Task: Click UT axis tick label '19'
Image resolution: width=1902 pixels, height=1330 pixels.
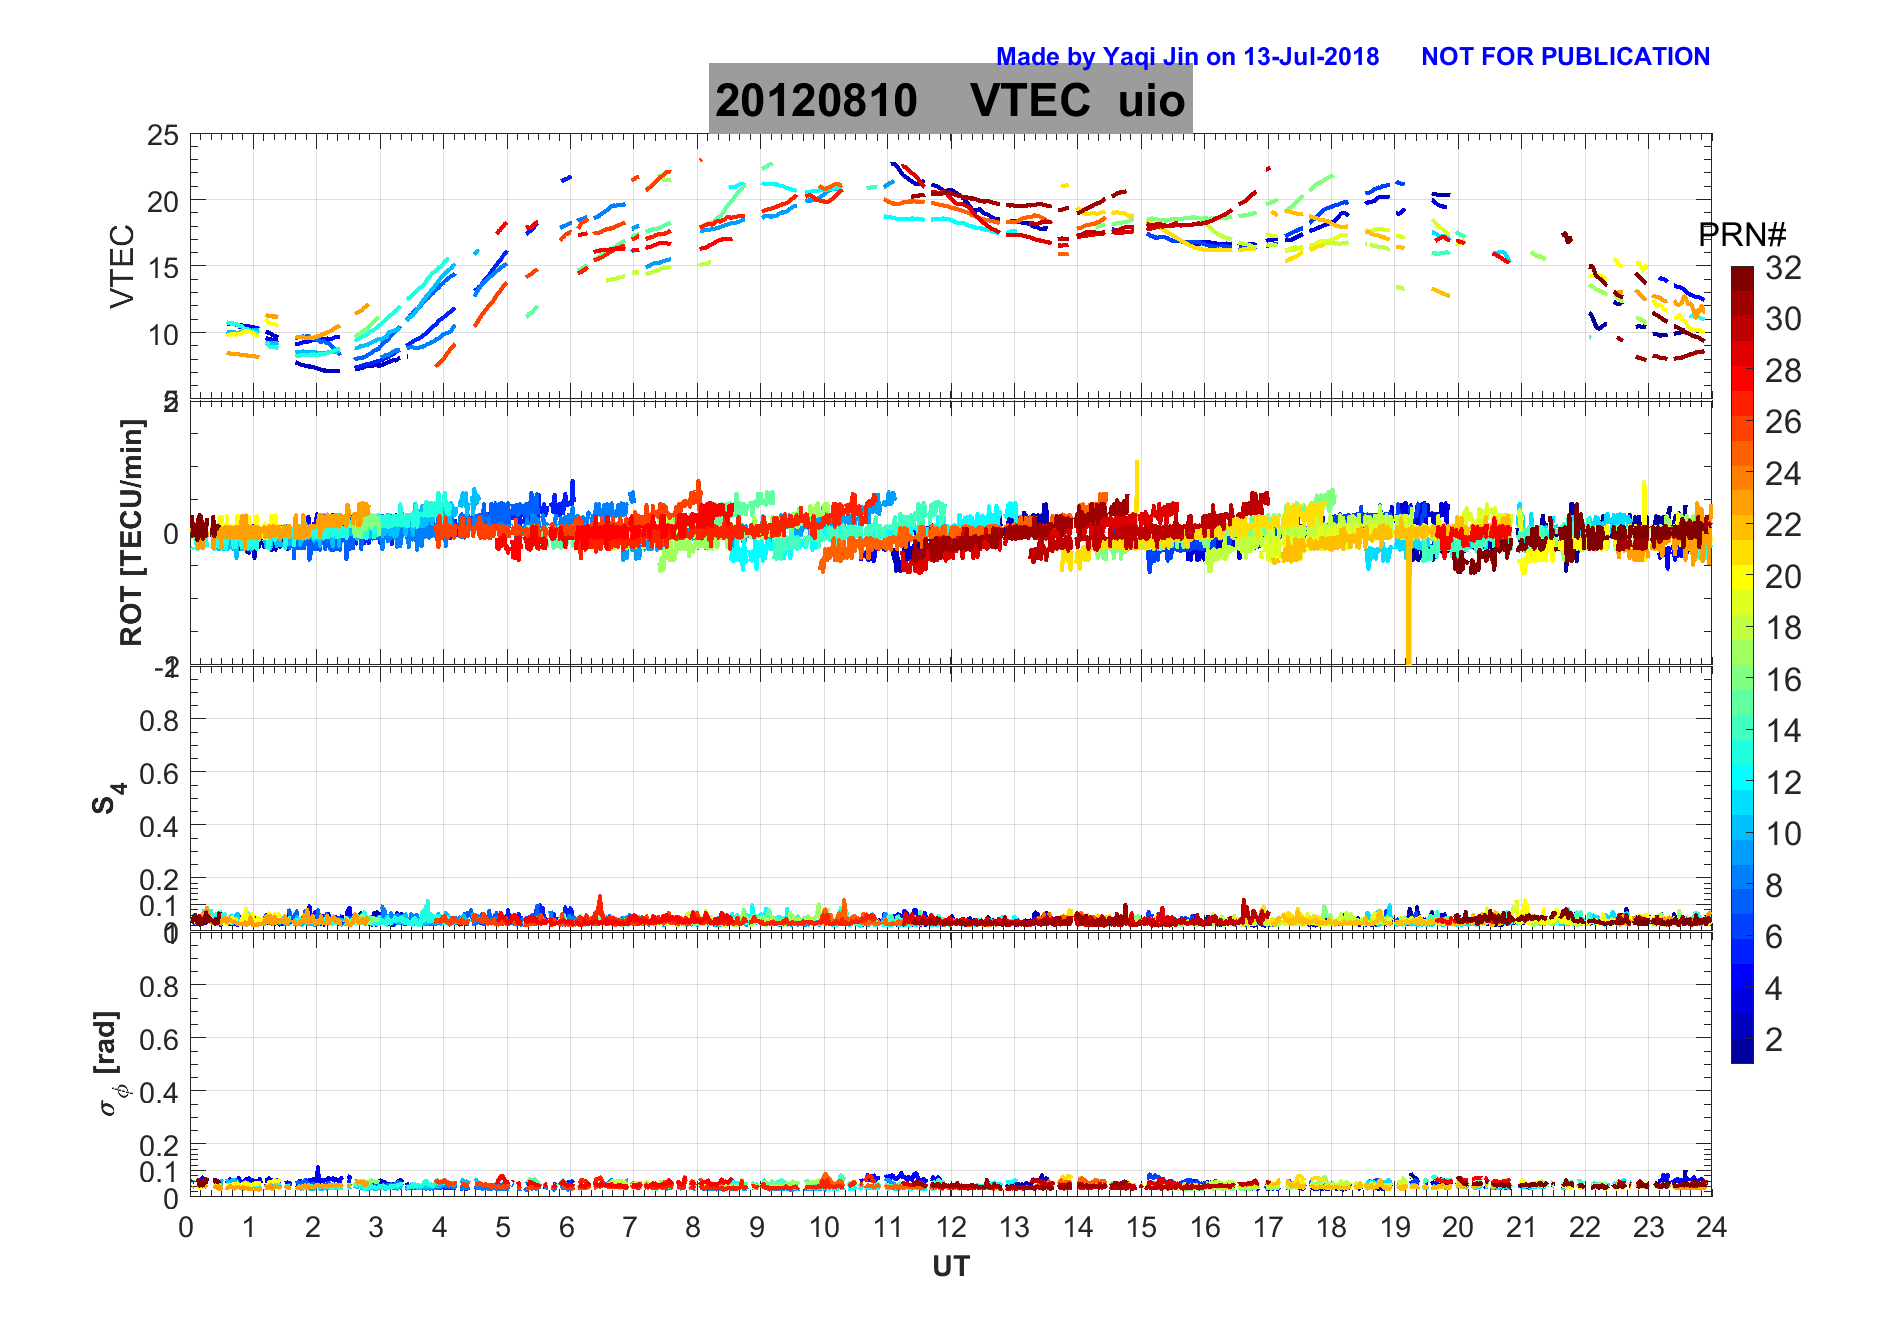Action: [x=1395, y=1227]
